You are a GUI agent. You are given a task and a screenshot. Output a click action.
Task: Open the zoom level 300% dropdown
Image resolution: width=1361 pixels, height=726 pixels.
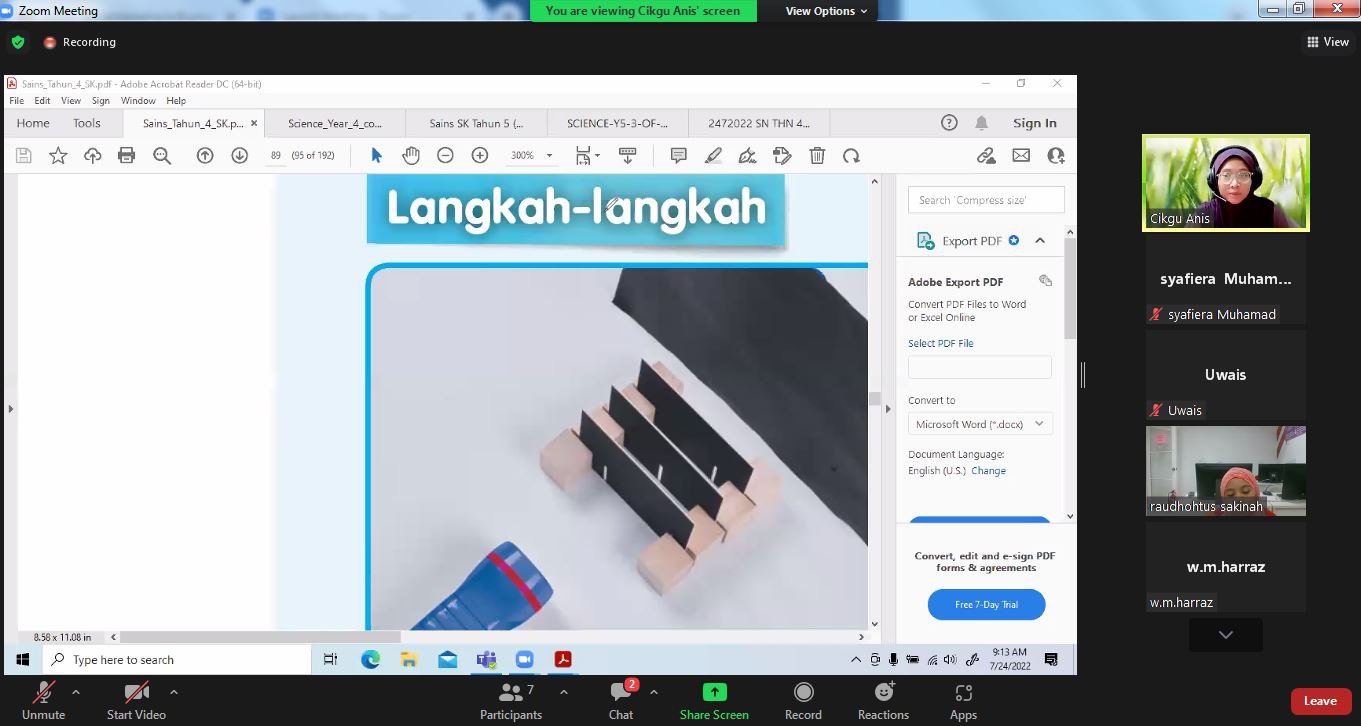point(549,156)
